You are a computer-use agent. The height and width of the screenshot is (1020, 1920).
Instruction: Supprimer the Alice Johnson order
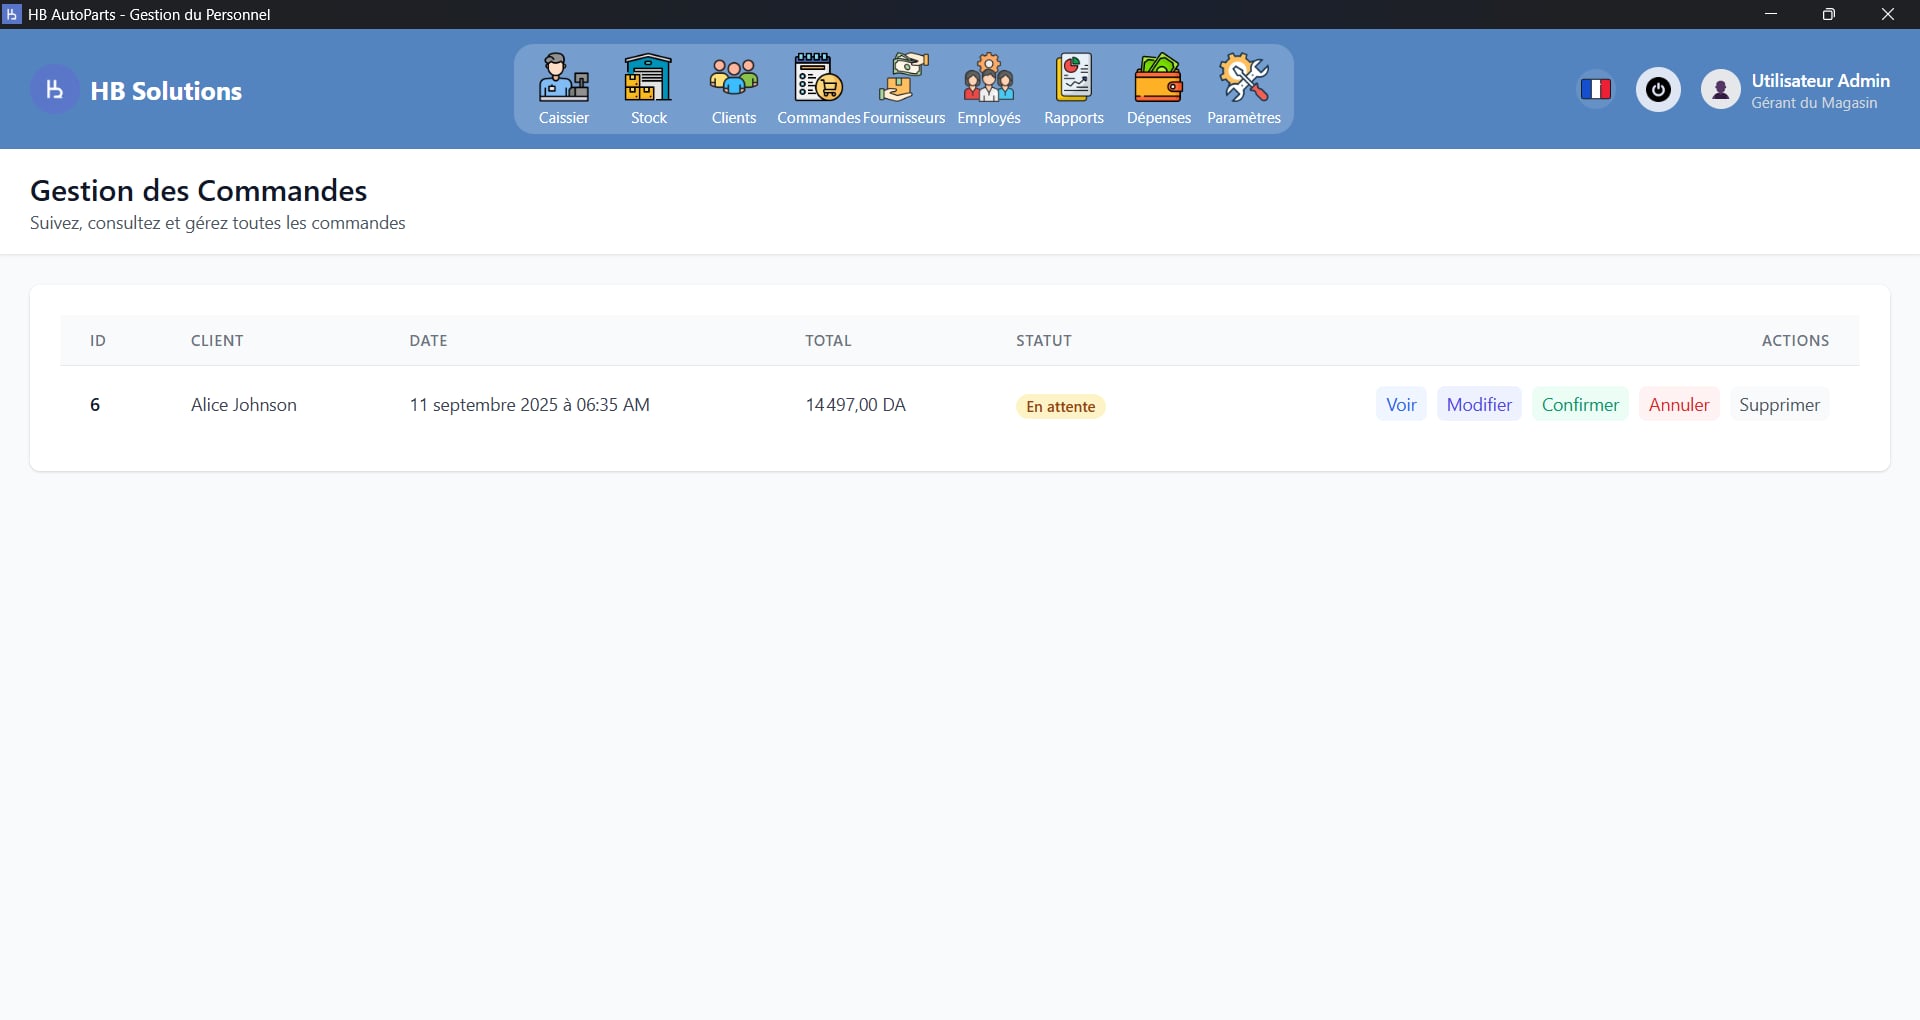tap(1780, 404)
